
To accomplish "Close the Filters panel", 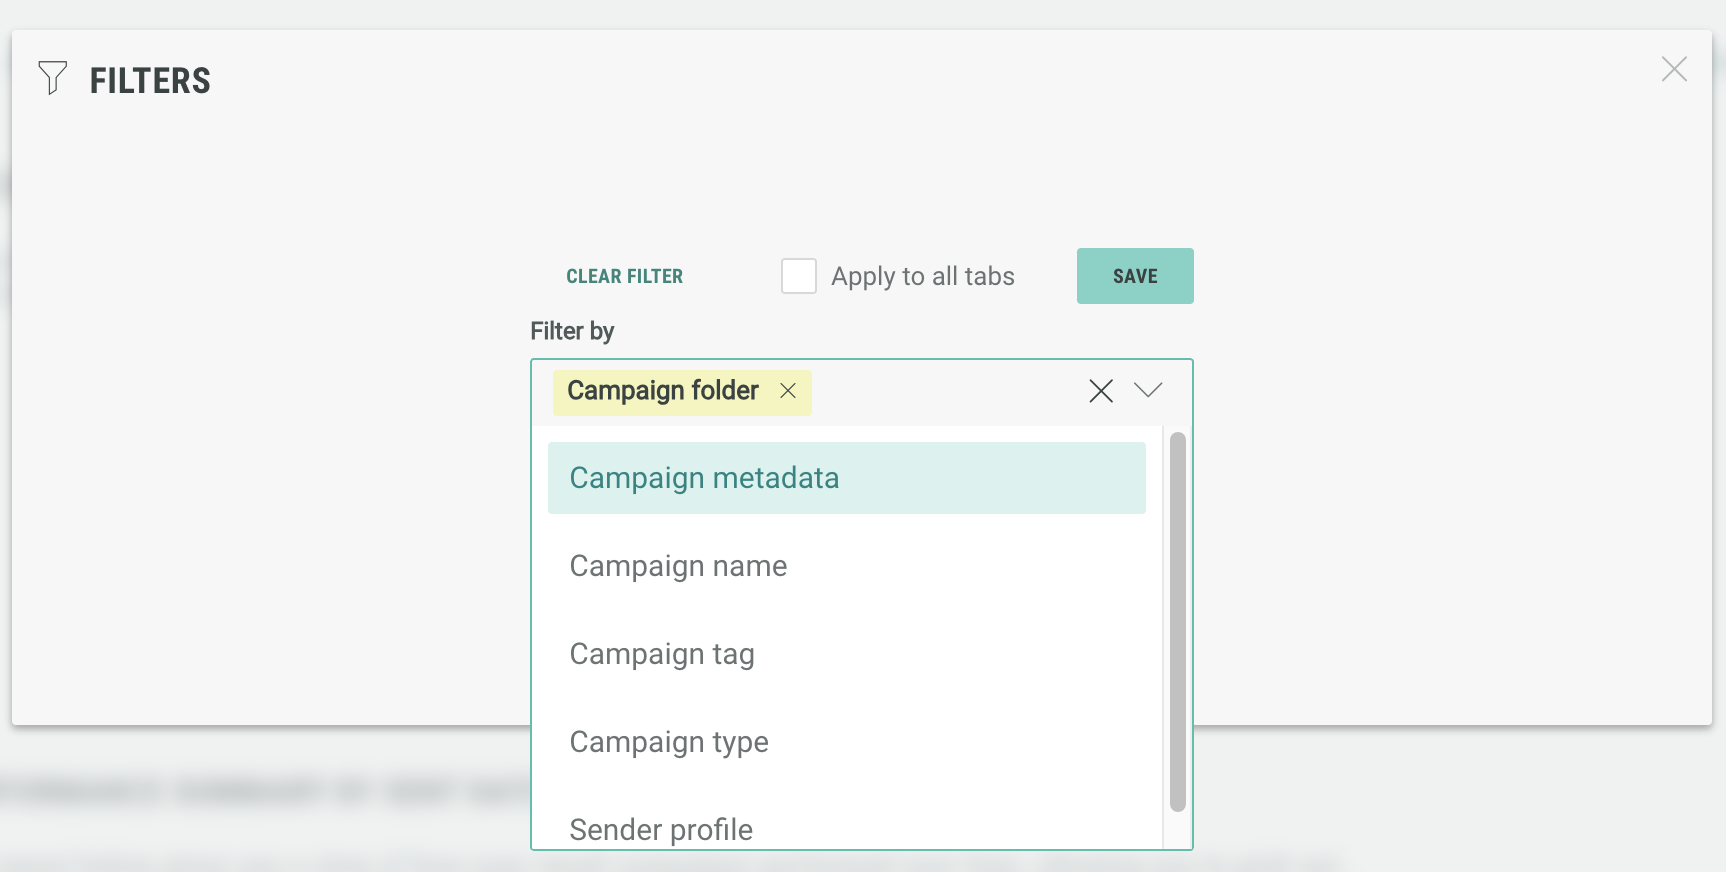I will 1674,69.
